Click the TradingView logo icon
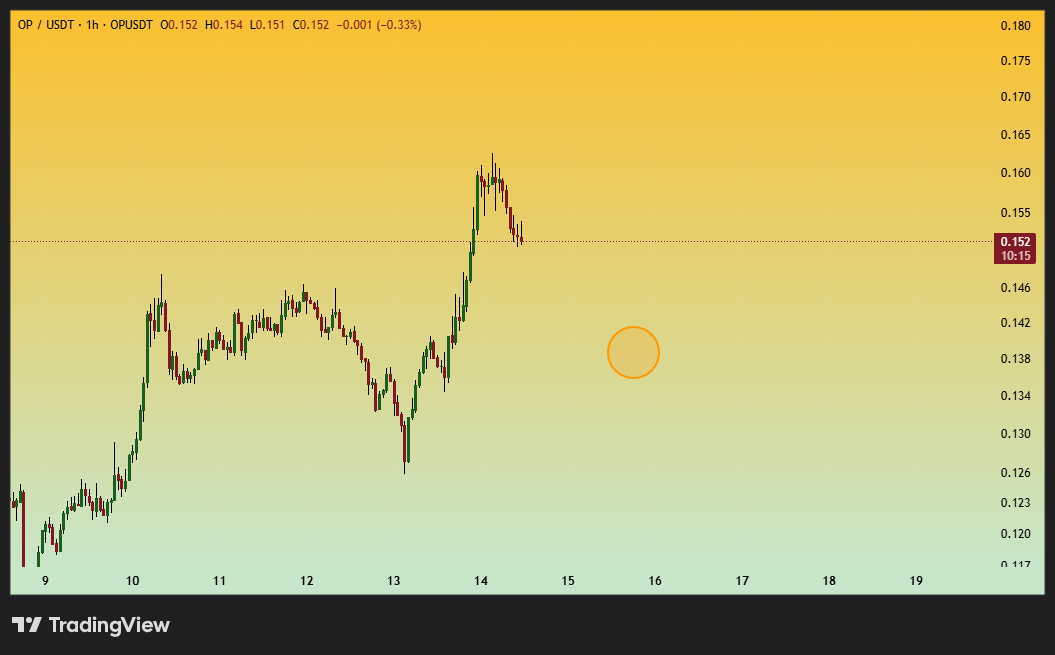 click(27, 625)
